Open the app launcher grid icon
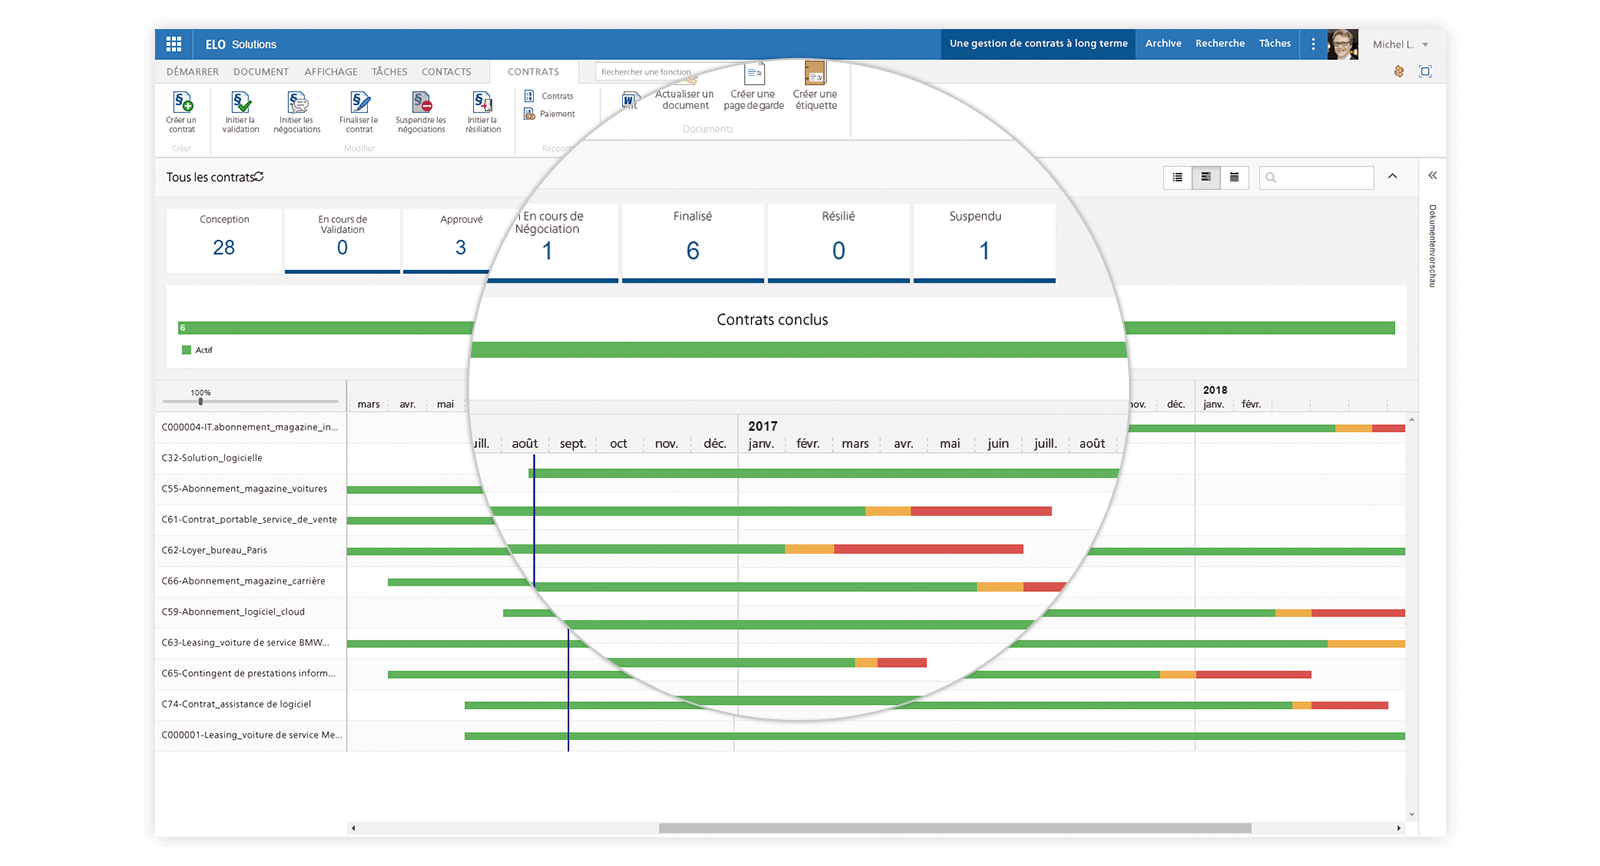Image resolution: width=1600 pixels, height=866 pixels. pyautogui.click(x=174, y=44)
